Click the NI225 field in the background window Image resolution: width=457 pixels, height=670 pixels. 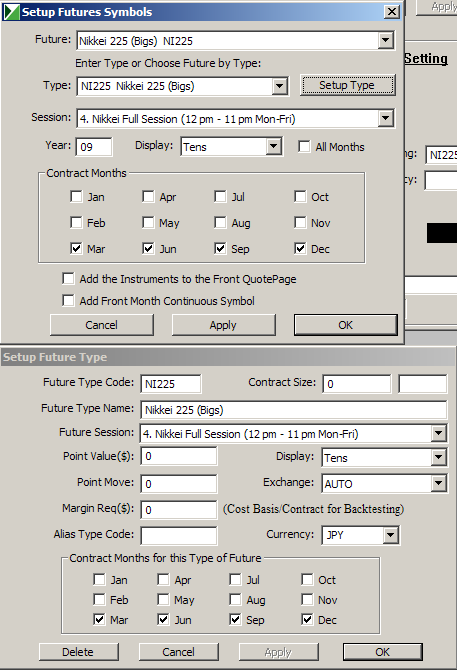click(441, 155)
